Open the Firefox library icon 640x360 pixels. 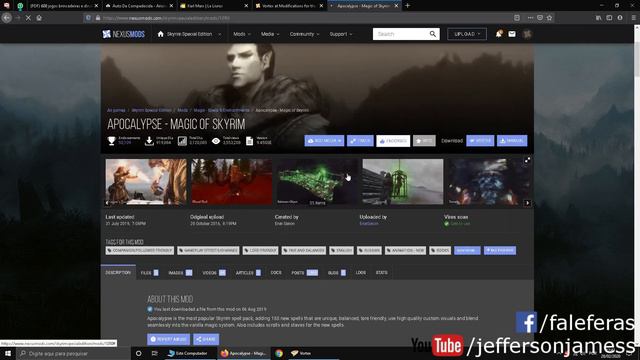click(x=598, y=18)
